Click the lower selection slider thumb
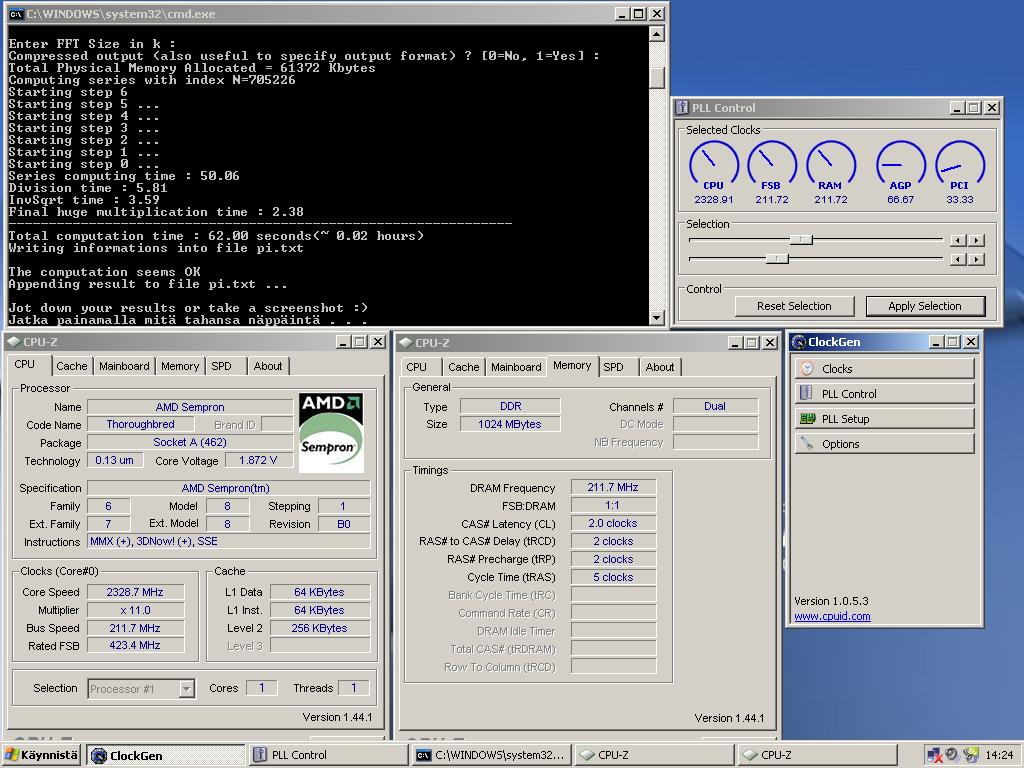The width and height of the screenshot is (1024, 768). [x=777, y=259]
